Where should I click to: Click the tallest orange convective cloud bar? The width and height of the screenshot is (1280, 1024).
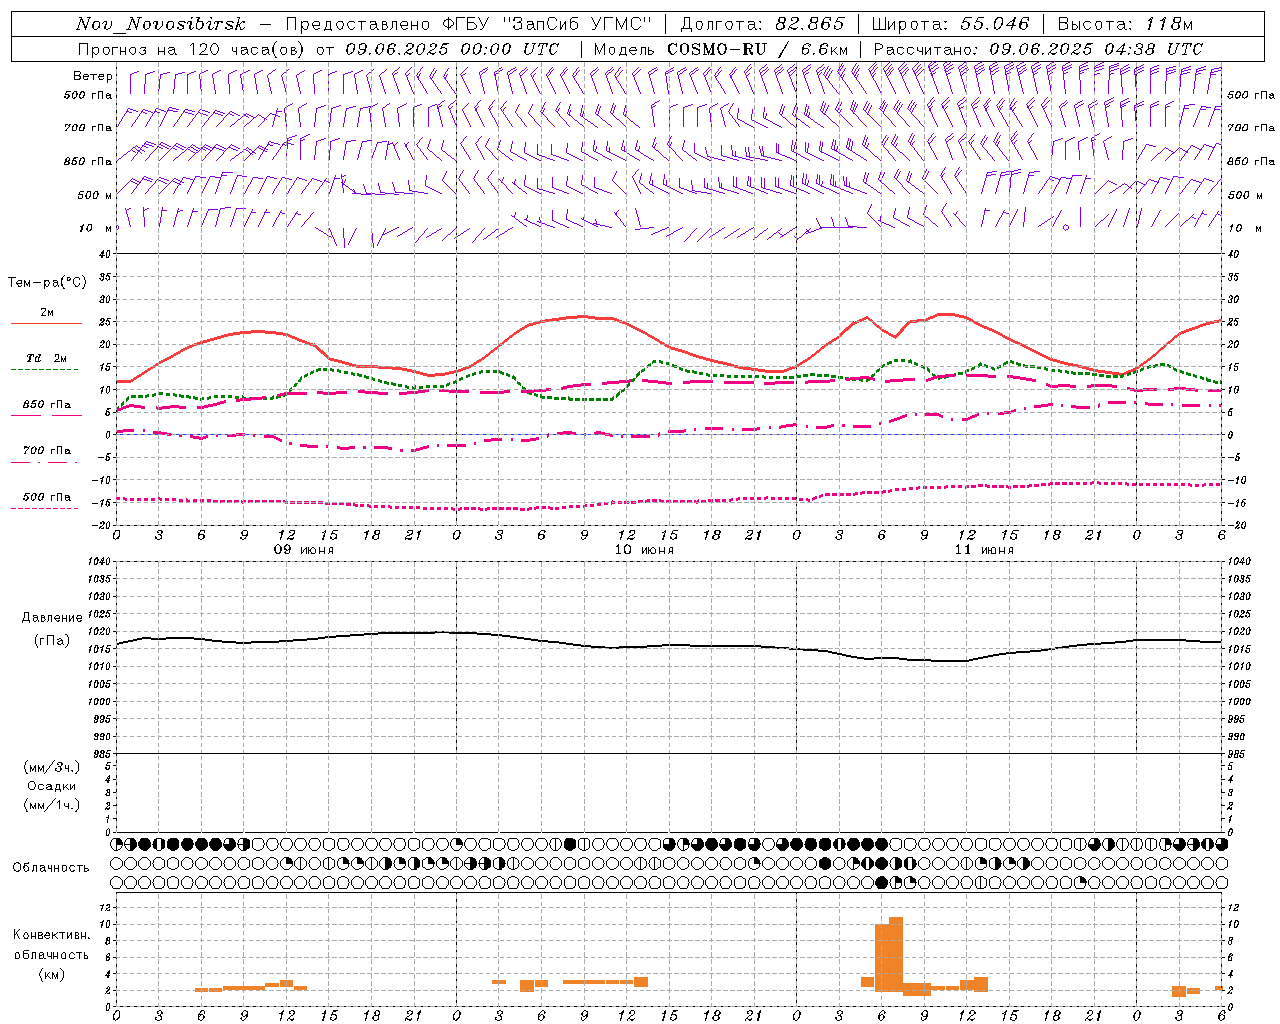tap(896, 954)
